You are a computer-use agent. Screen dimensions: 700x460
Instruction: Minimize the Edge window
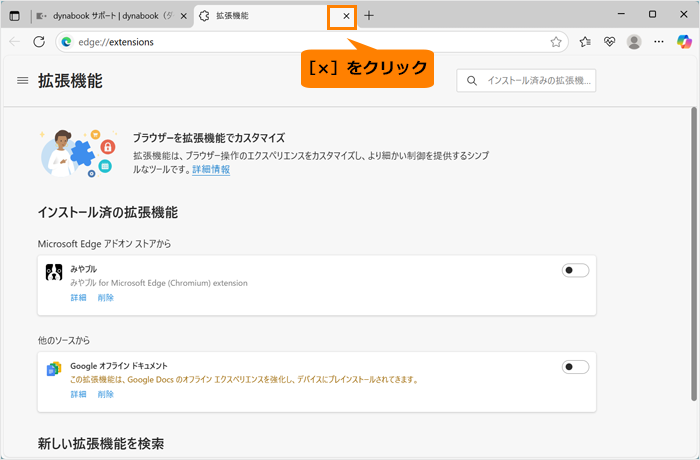tap(621, 14)
